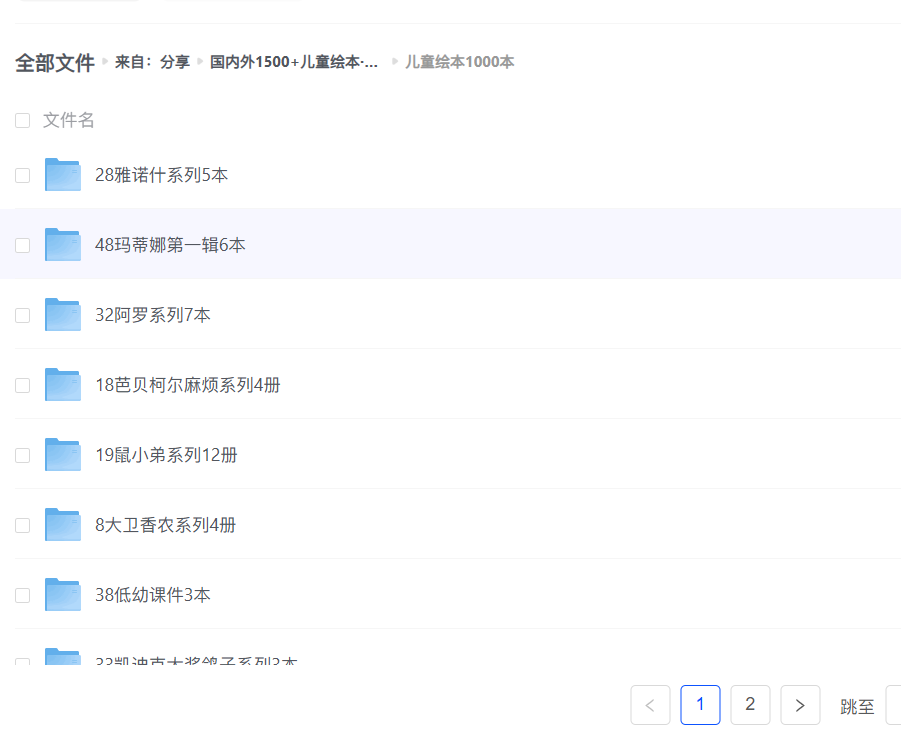Screen dimensions: 901x729
Task: Toggle the checkbox for 38低幼课件3本
Action: click(x=22, y=596)
